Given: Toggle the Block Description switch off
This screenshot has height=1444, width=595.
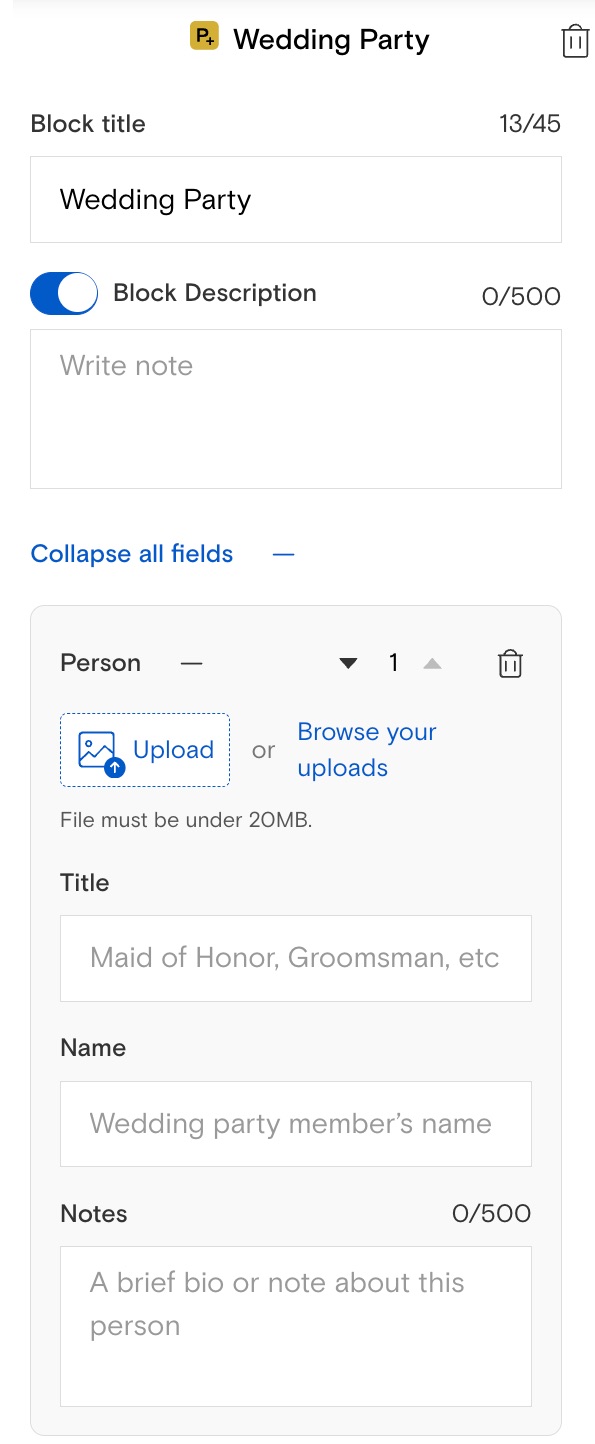Looking at the screenshot, I should coord(64,294).
